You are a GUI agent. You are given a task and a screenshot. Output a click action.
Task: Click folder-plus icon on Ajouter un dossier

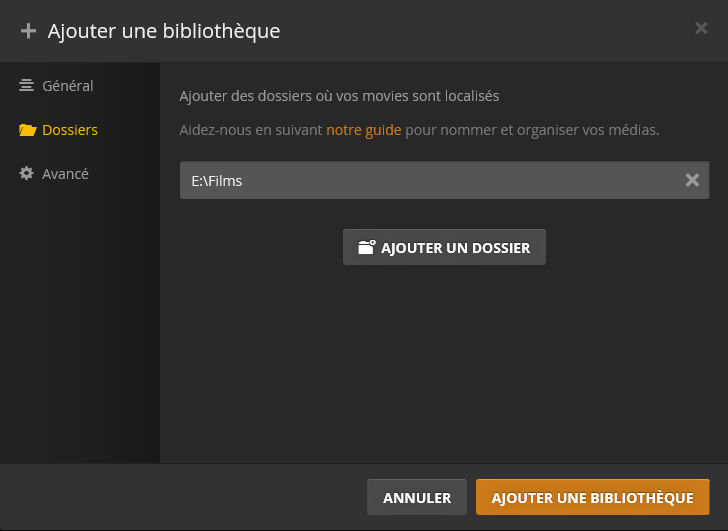point(366,247)
